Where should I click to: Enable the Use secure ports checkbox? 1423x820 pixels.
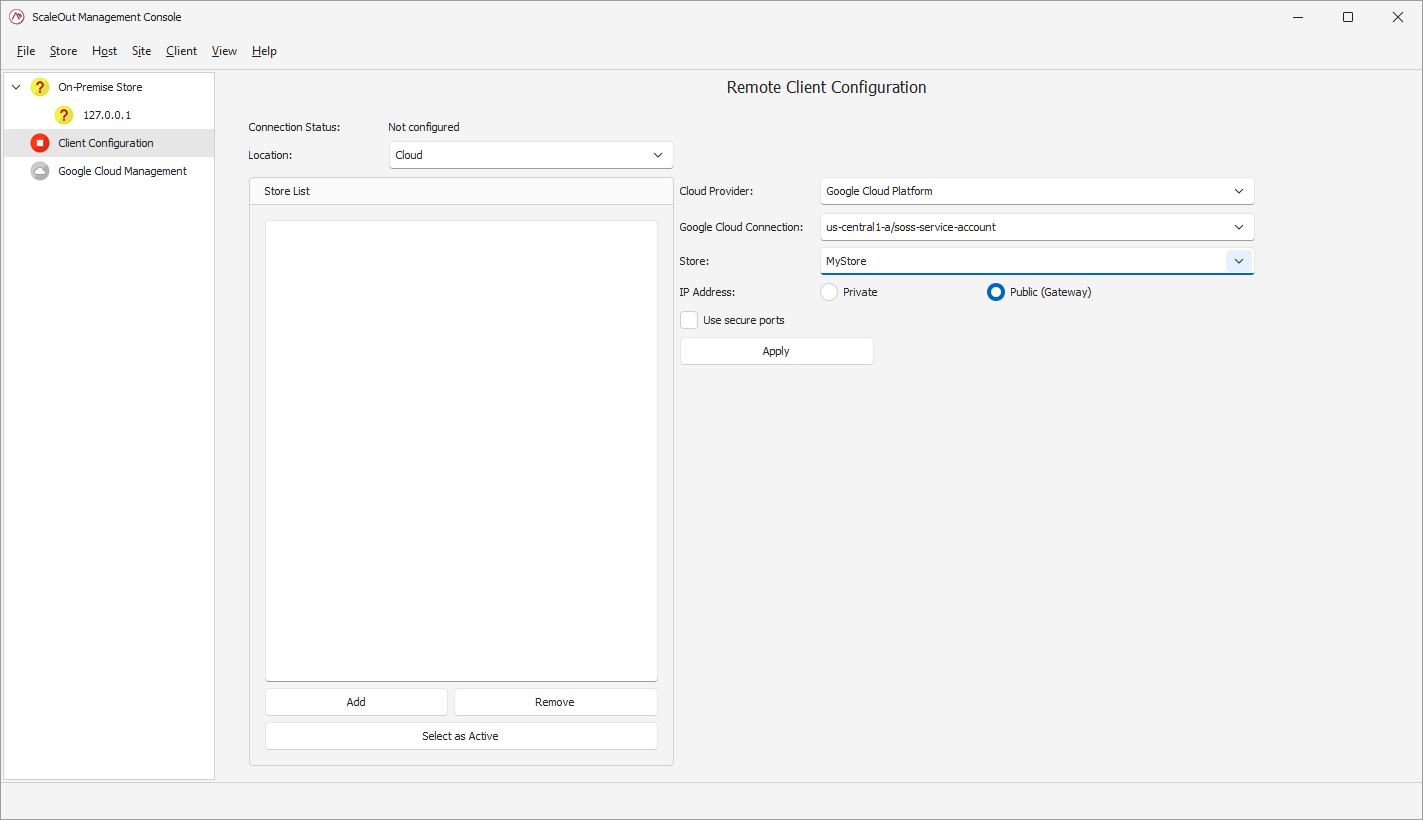[689, 320]
